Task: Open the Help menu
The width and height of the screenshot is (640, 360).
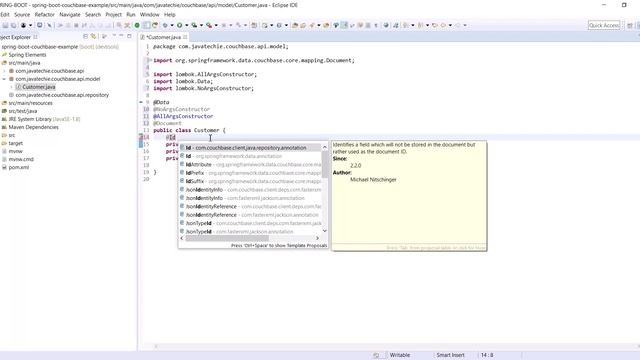Action: (169, 15)
